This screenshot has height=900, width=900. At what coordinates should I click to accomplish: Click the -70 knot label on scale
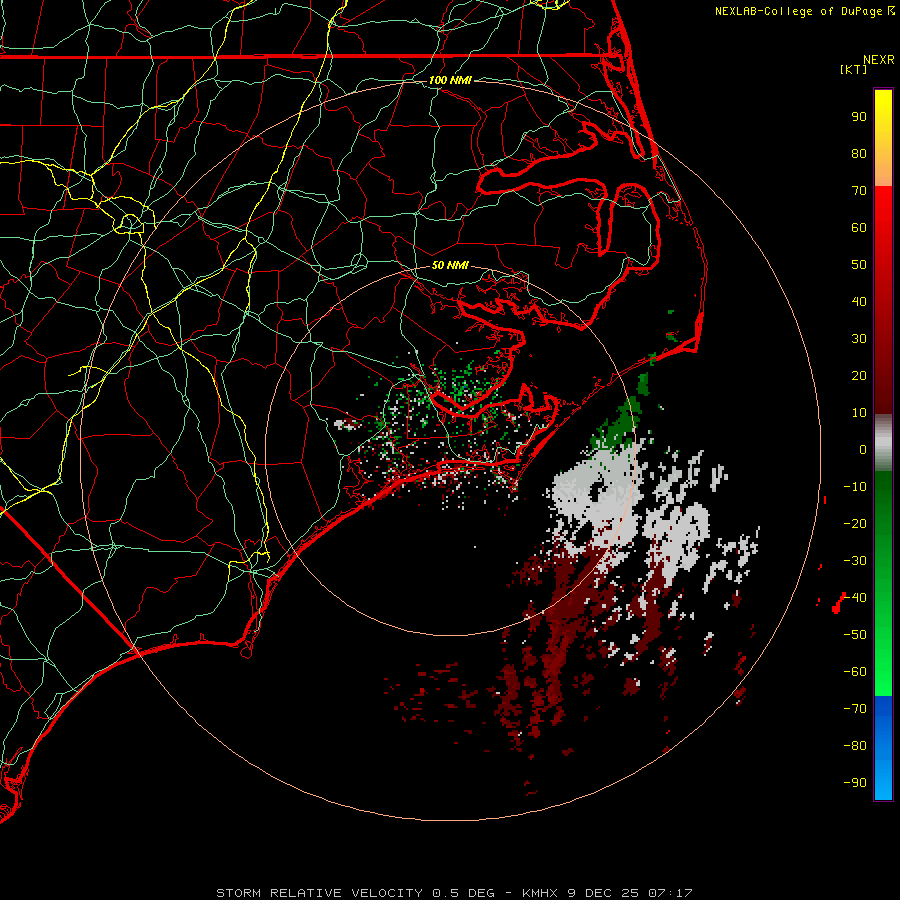tap(855, 709)
